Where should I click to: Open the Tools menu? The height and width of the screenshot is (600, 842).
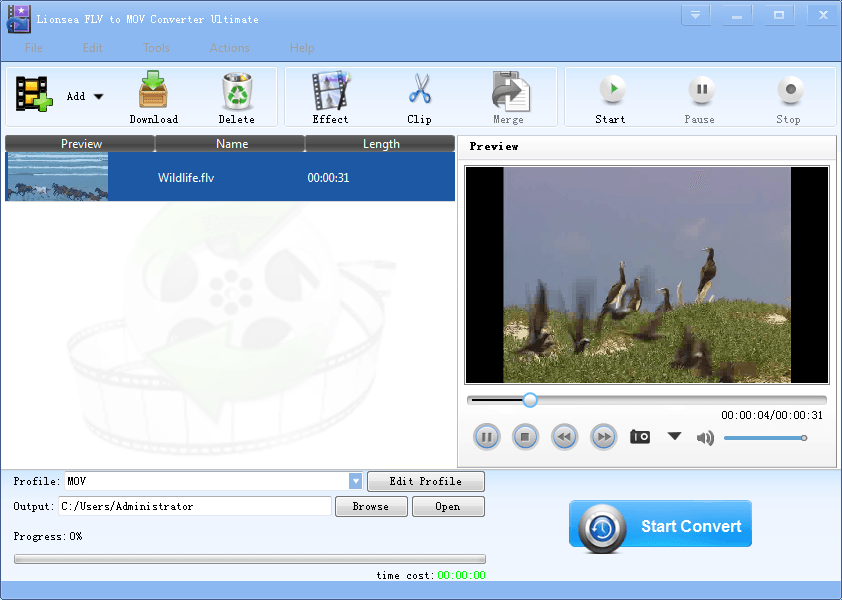pyautogui.click(x=156, y=48)
